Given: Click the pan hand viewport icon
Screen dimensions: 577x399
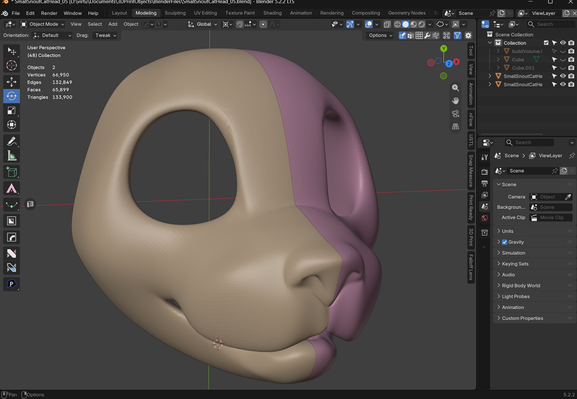Looking at the screenshot, I should [x=456, y=100].
